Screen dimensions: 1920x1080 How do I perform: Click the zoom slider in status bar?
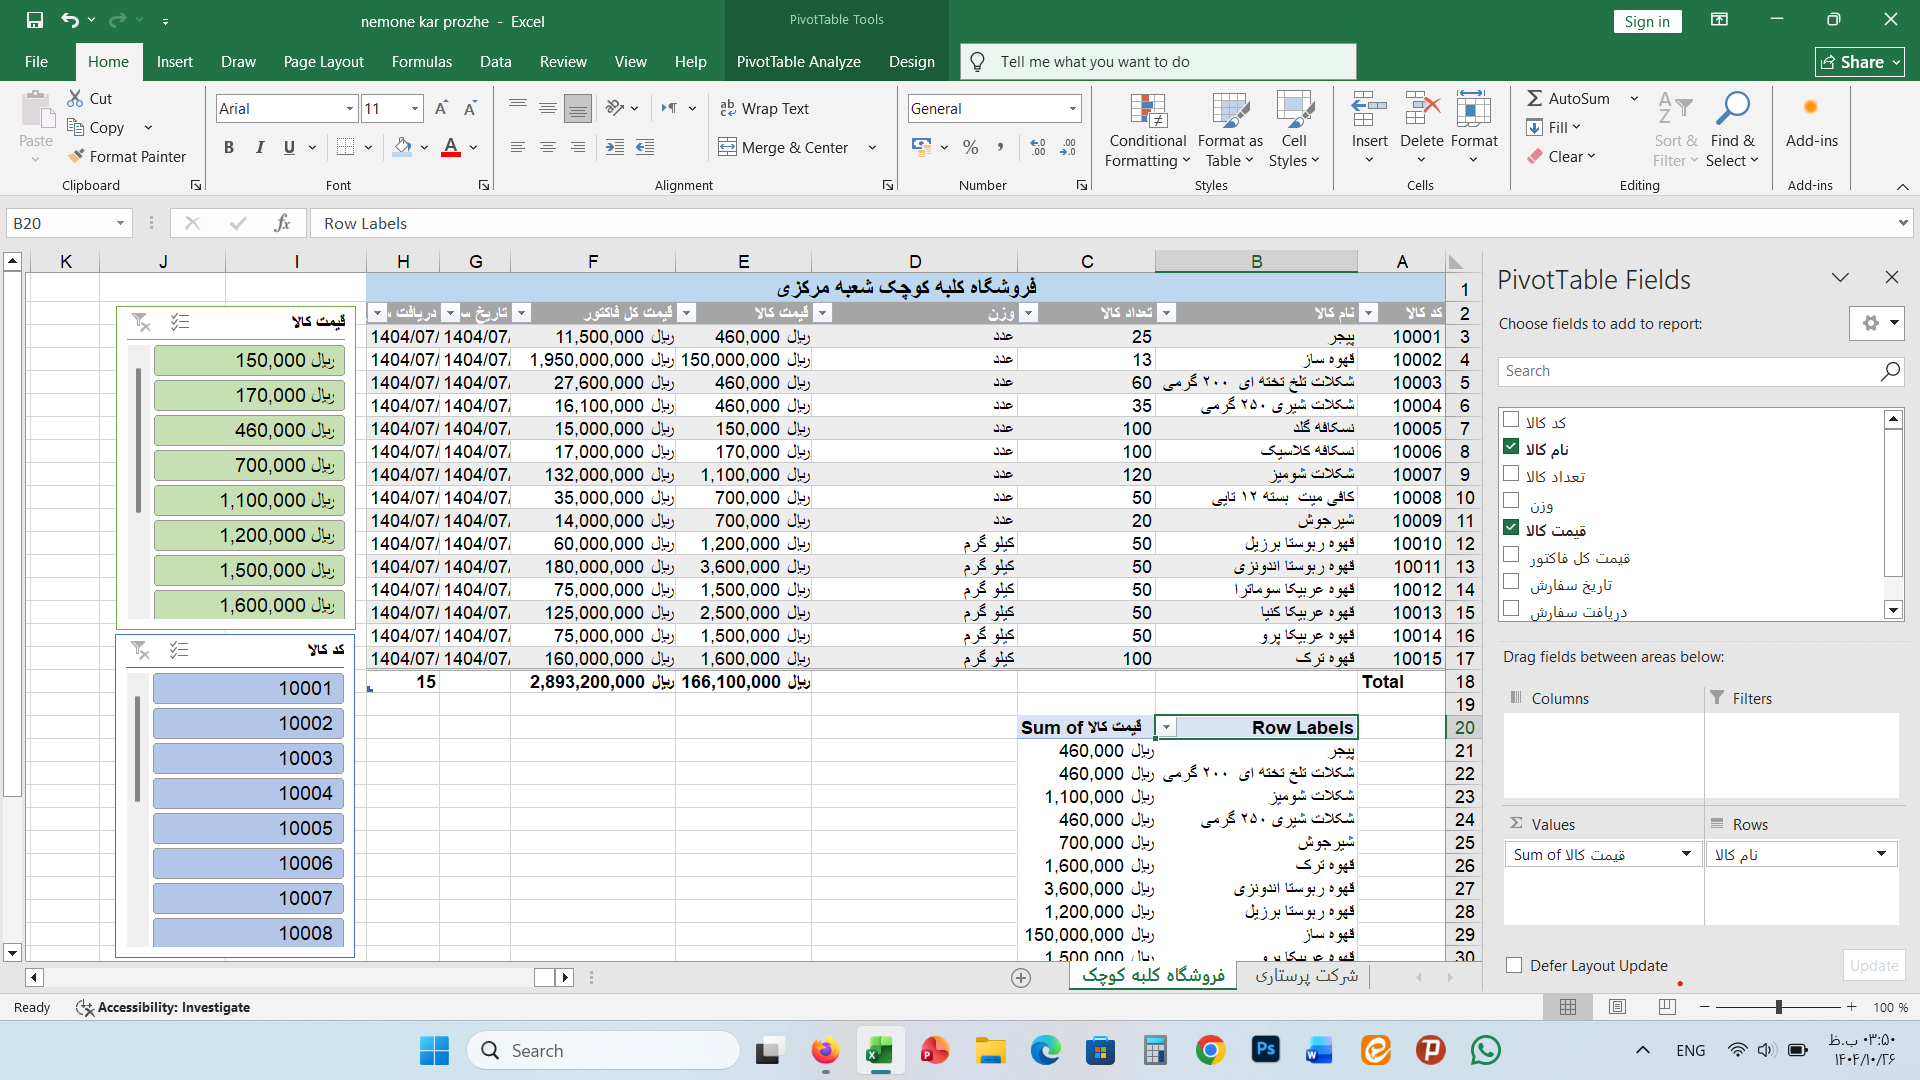(1779, 1007)
